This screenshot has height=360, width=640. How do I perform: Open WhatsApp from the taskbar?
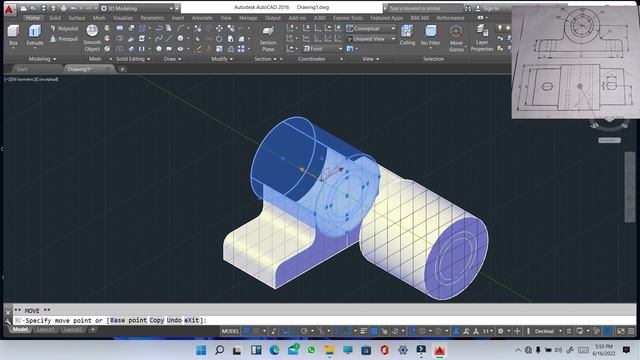311,350
